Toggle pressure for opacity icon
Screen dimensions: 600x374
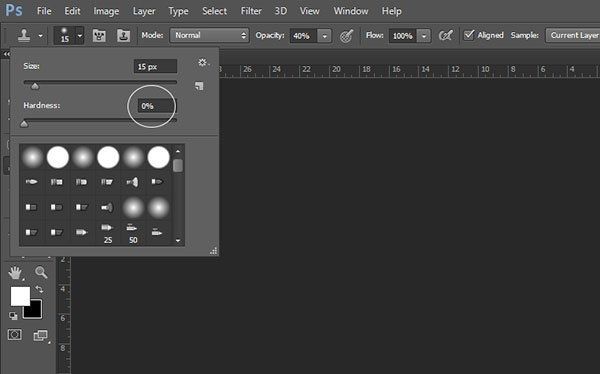tap(346, 36)
